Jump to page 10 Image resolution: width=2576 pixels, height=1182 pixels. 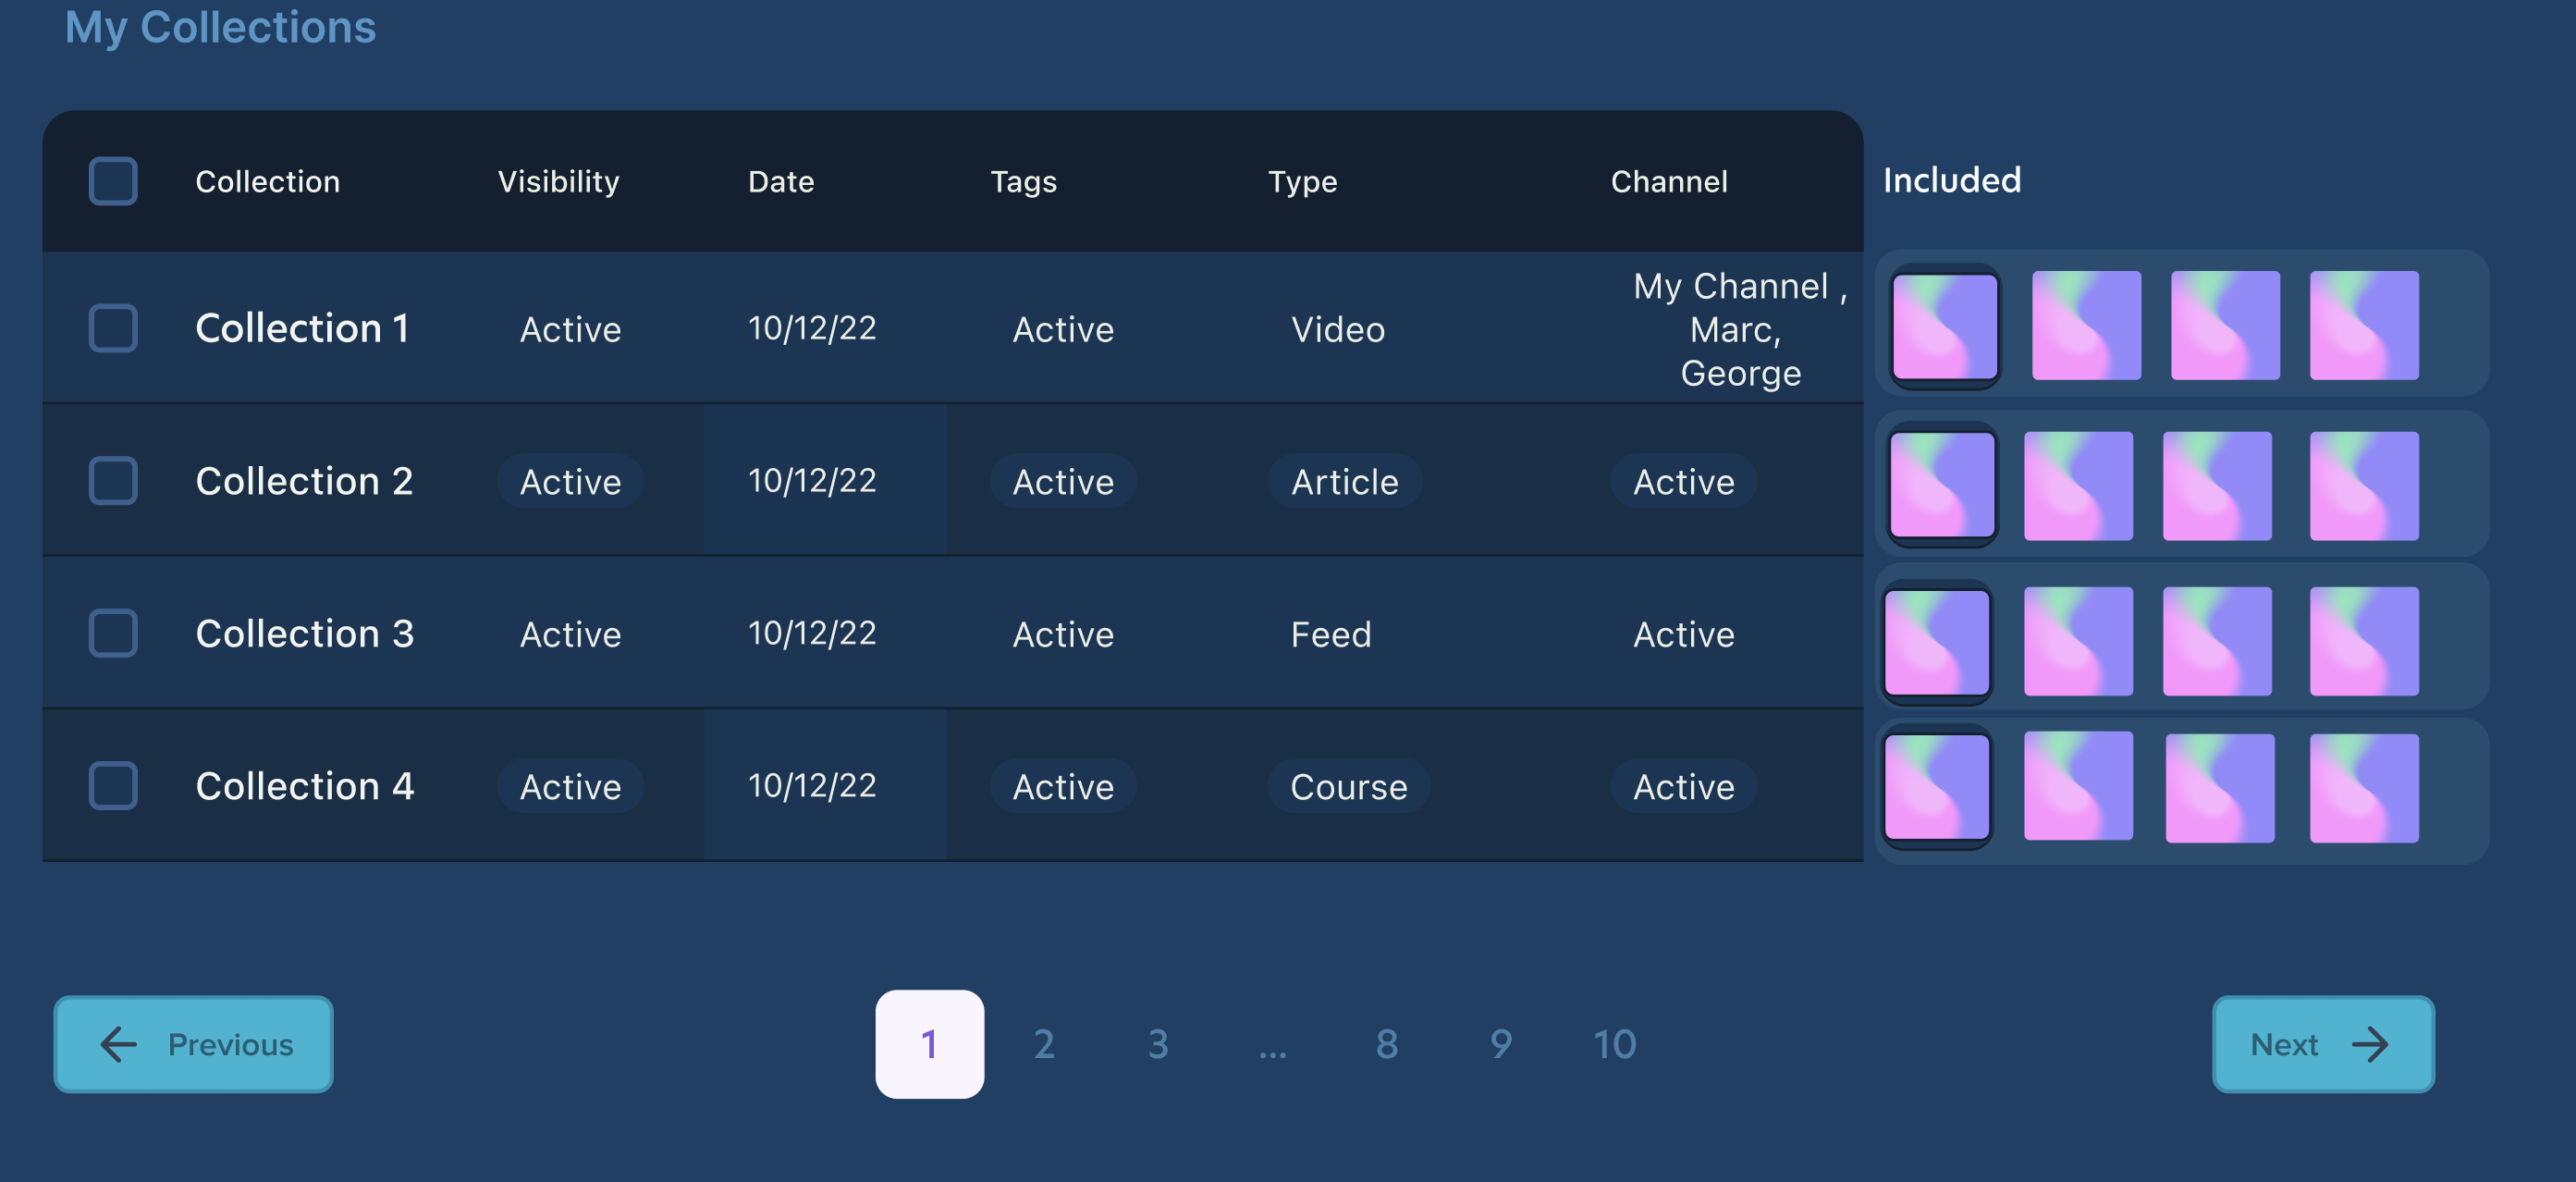pyautogui.click(x=1614, y=1044)
